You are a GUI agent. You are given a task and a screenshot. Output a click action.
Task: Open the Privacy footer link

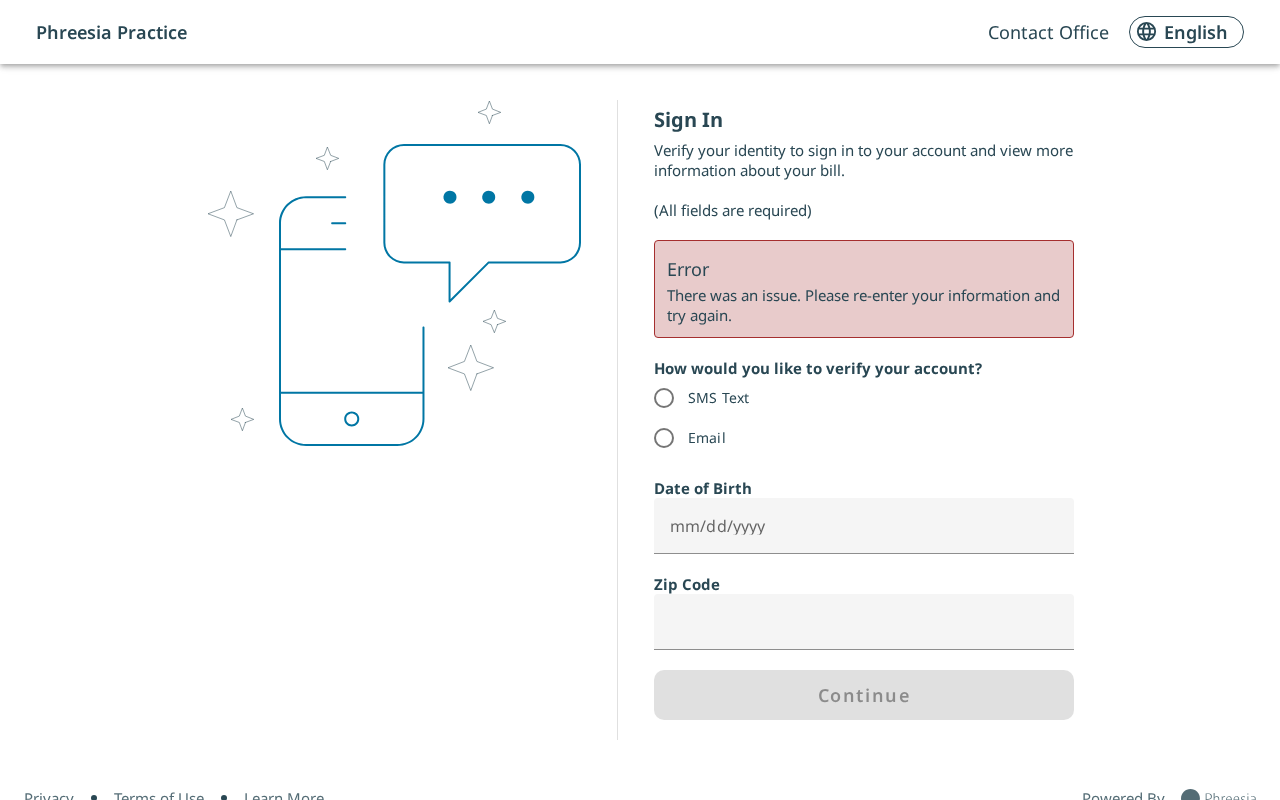tap(49, 796)
